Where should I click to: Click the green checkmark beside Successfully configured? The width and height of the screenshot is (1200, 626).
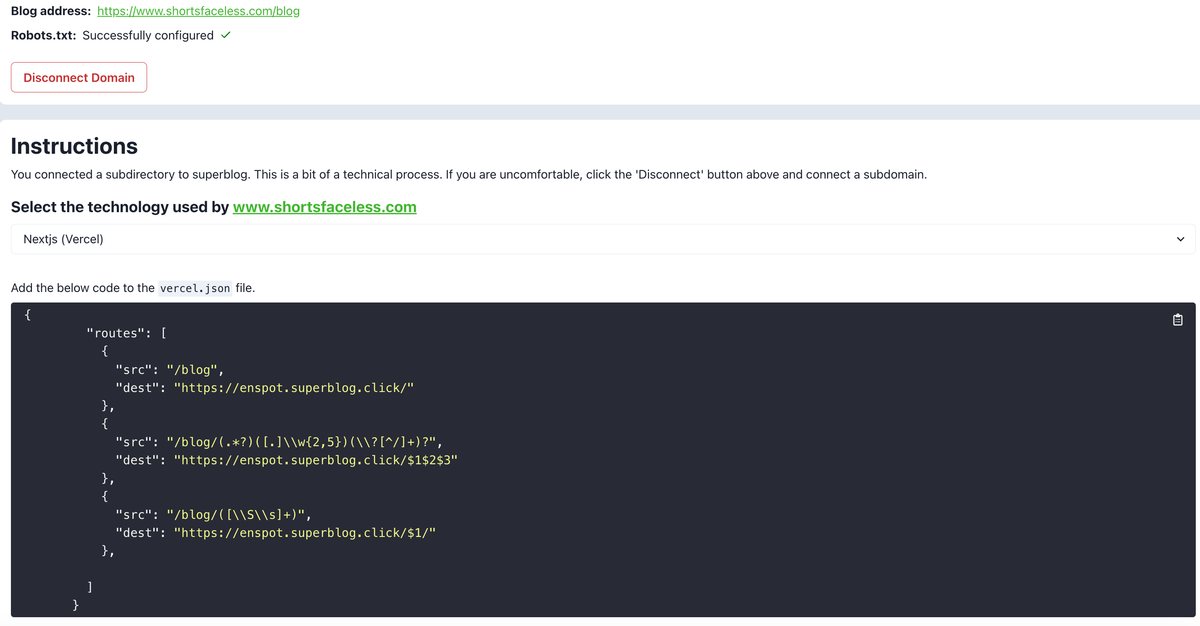(226, 34)
